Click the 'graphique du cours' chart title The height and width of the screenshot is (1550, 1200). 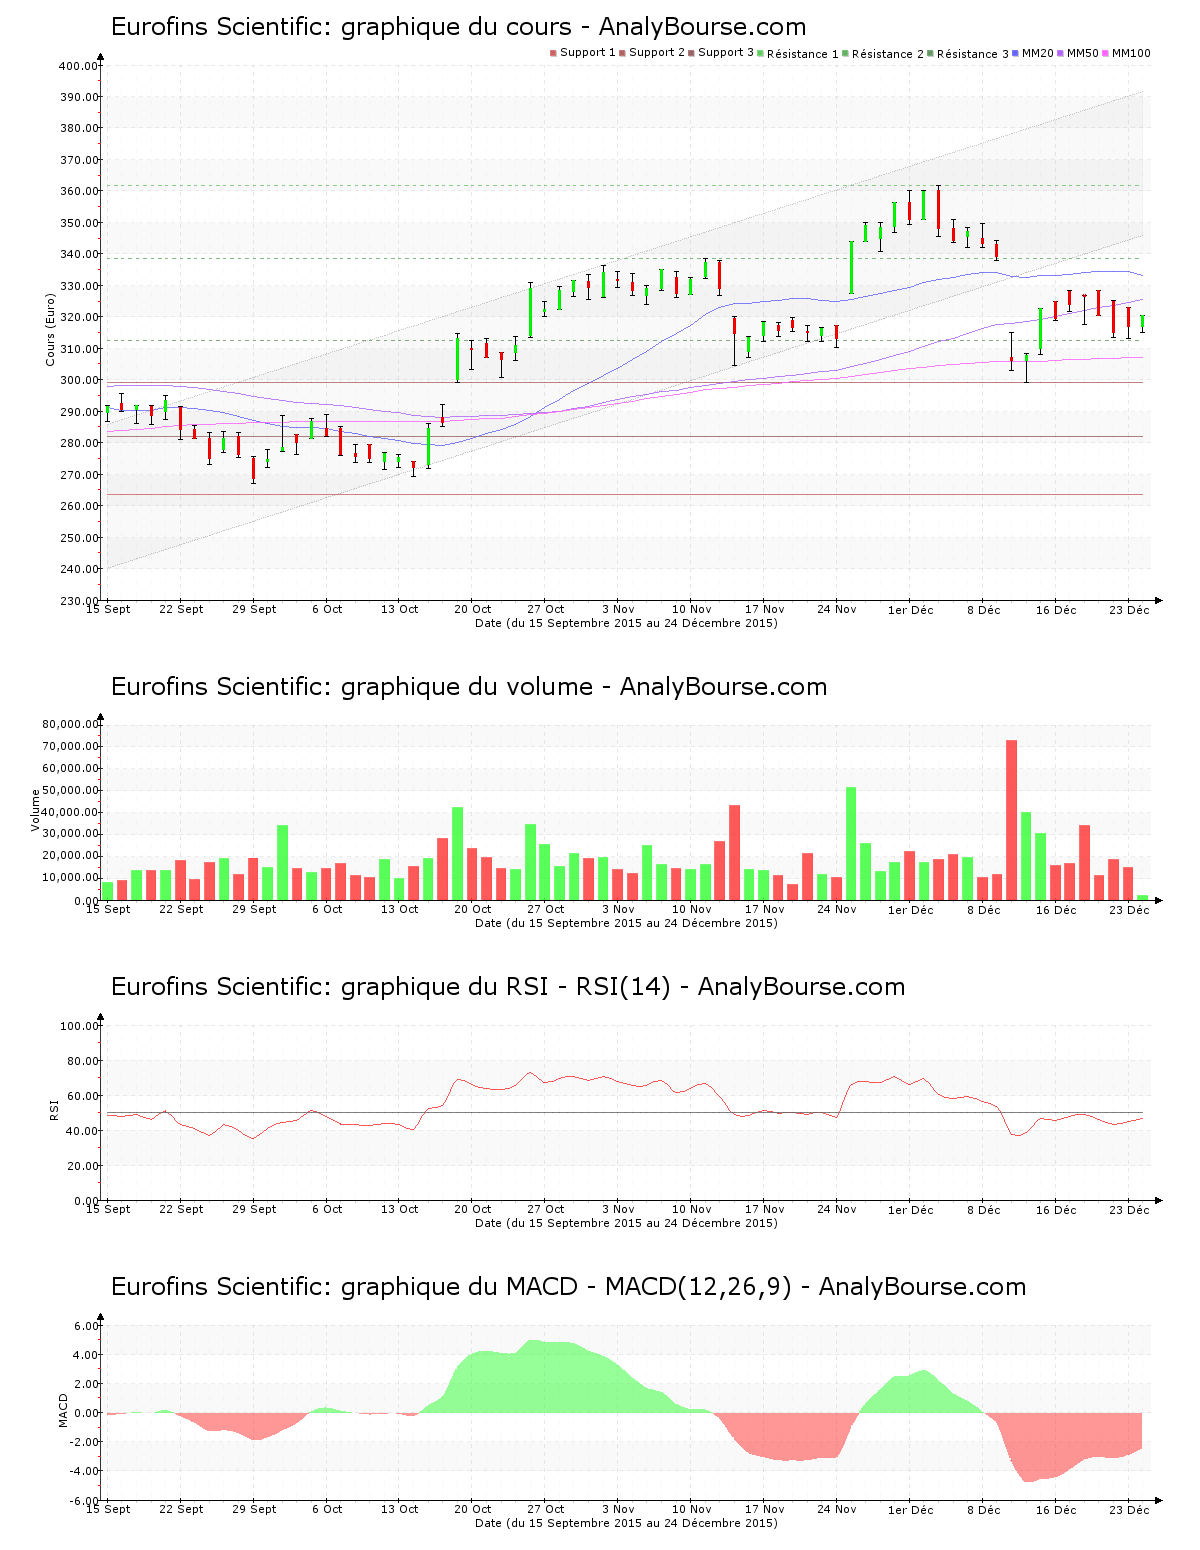point(458,27)
